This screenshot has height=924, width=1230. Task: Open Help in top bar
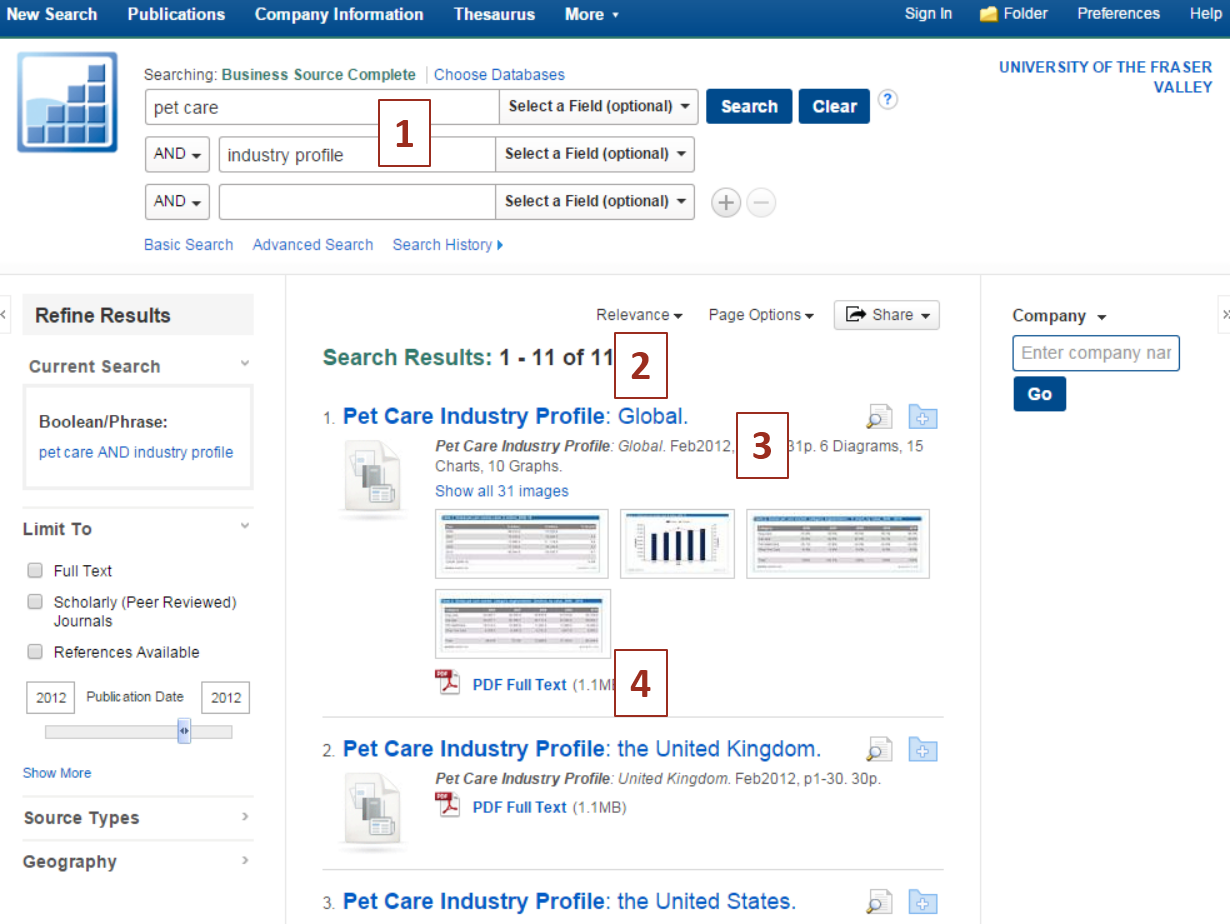(1206, 14)
